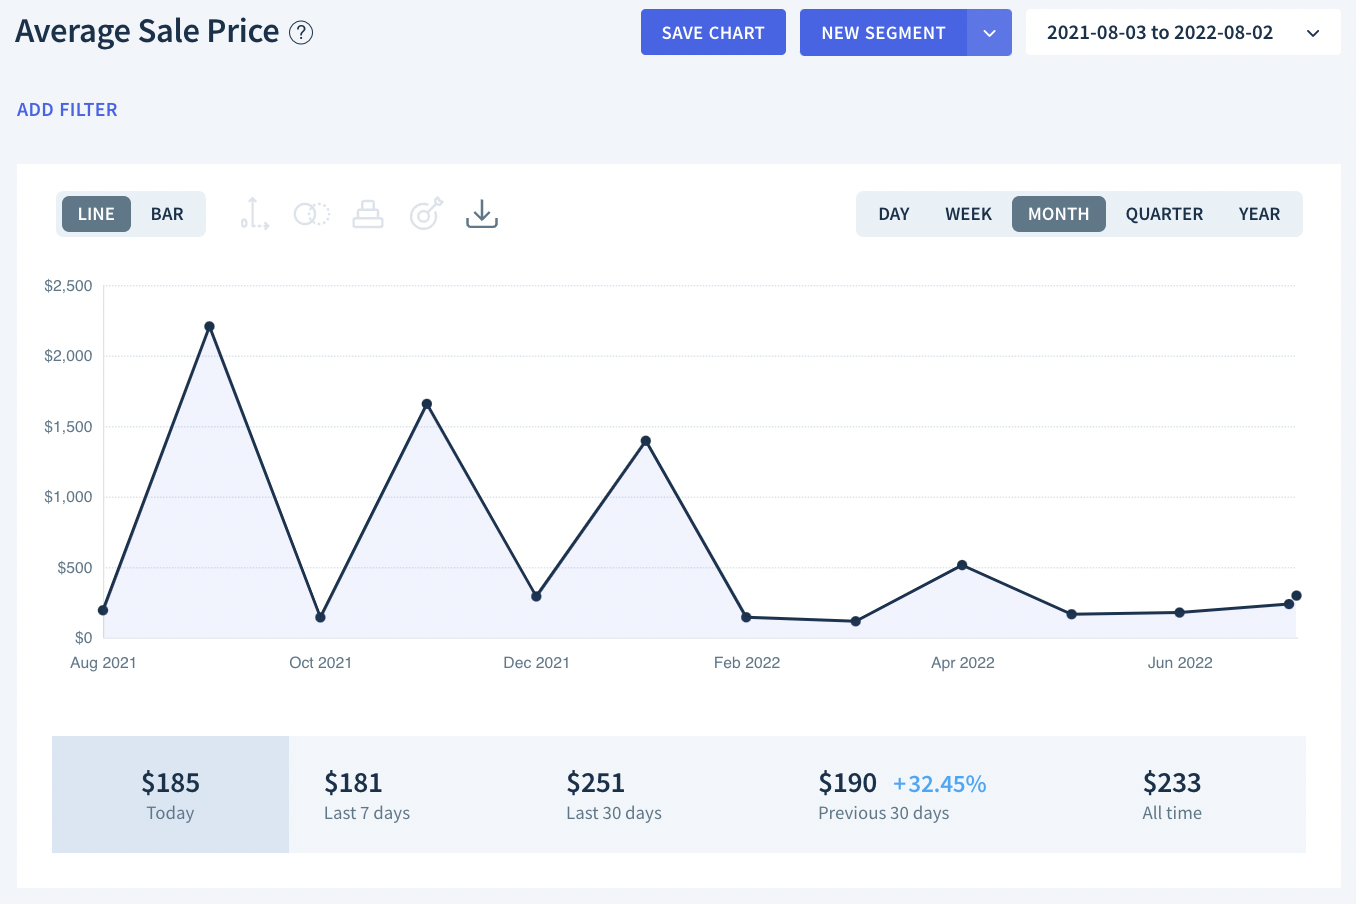This screenshot has height=904, width=1356.
Task: Click the target goal icon
Action: 426,213
